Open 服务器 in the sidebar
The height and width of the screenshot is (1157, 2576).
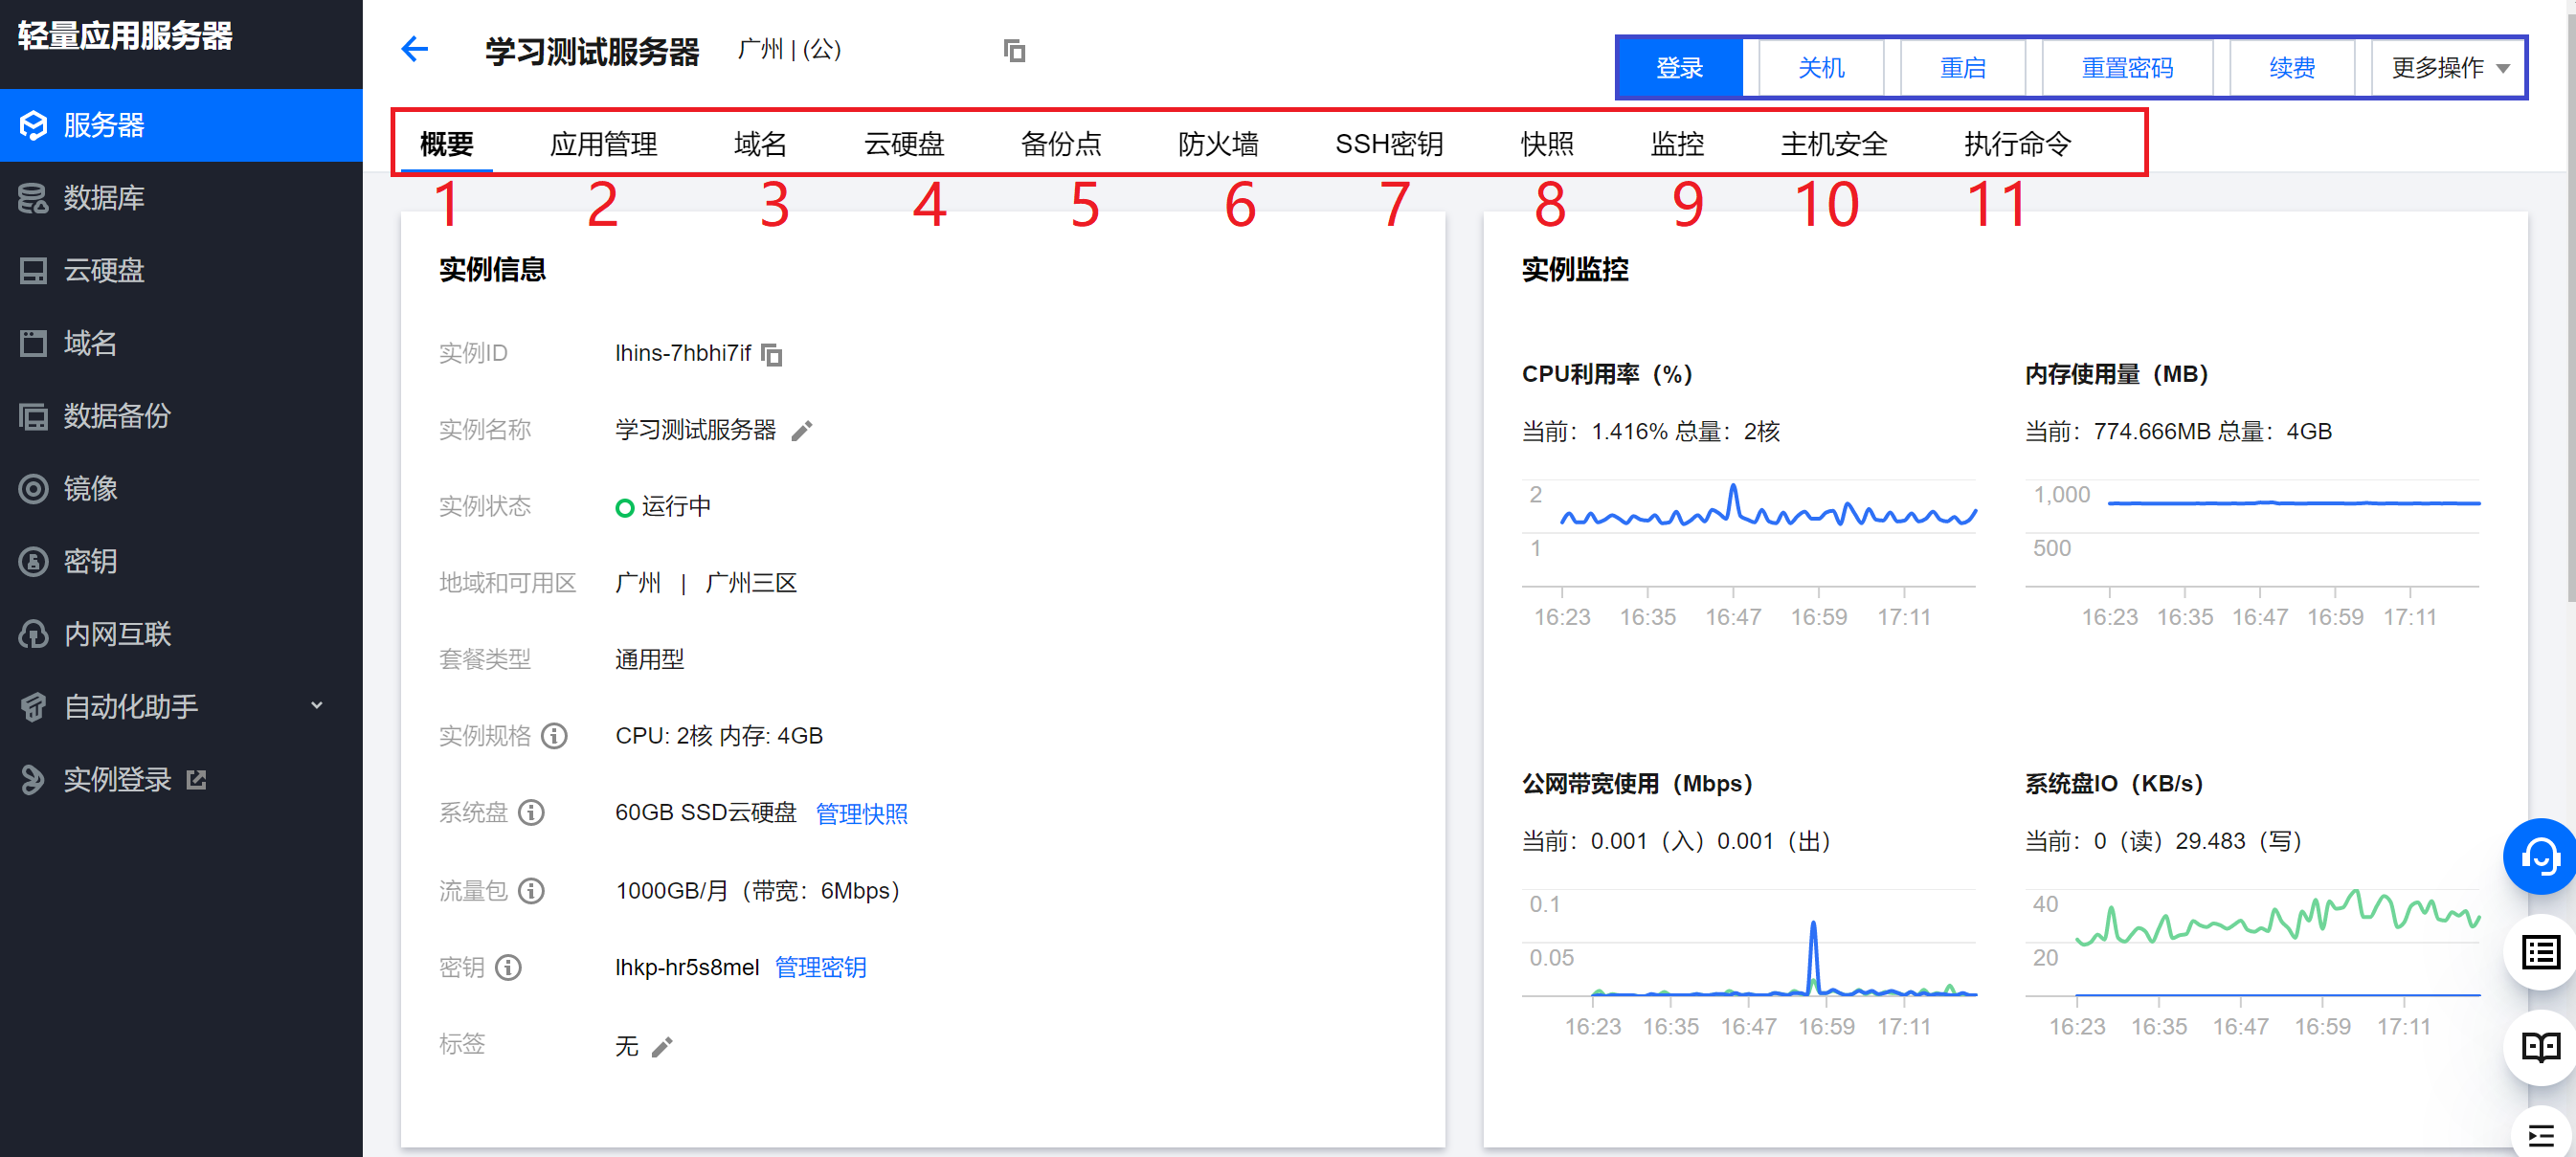[181, 125]
